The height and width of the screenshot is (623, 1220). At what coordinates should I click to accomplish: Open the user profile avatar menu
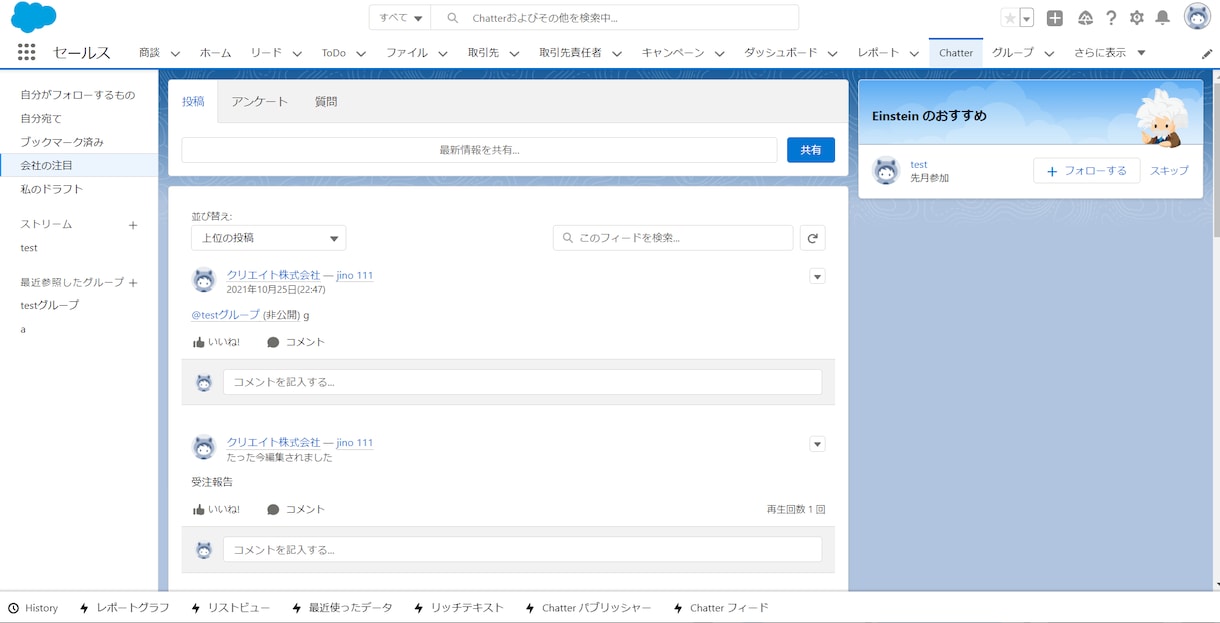click(x=1197, y=17)
